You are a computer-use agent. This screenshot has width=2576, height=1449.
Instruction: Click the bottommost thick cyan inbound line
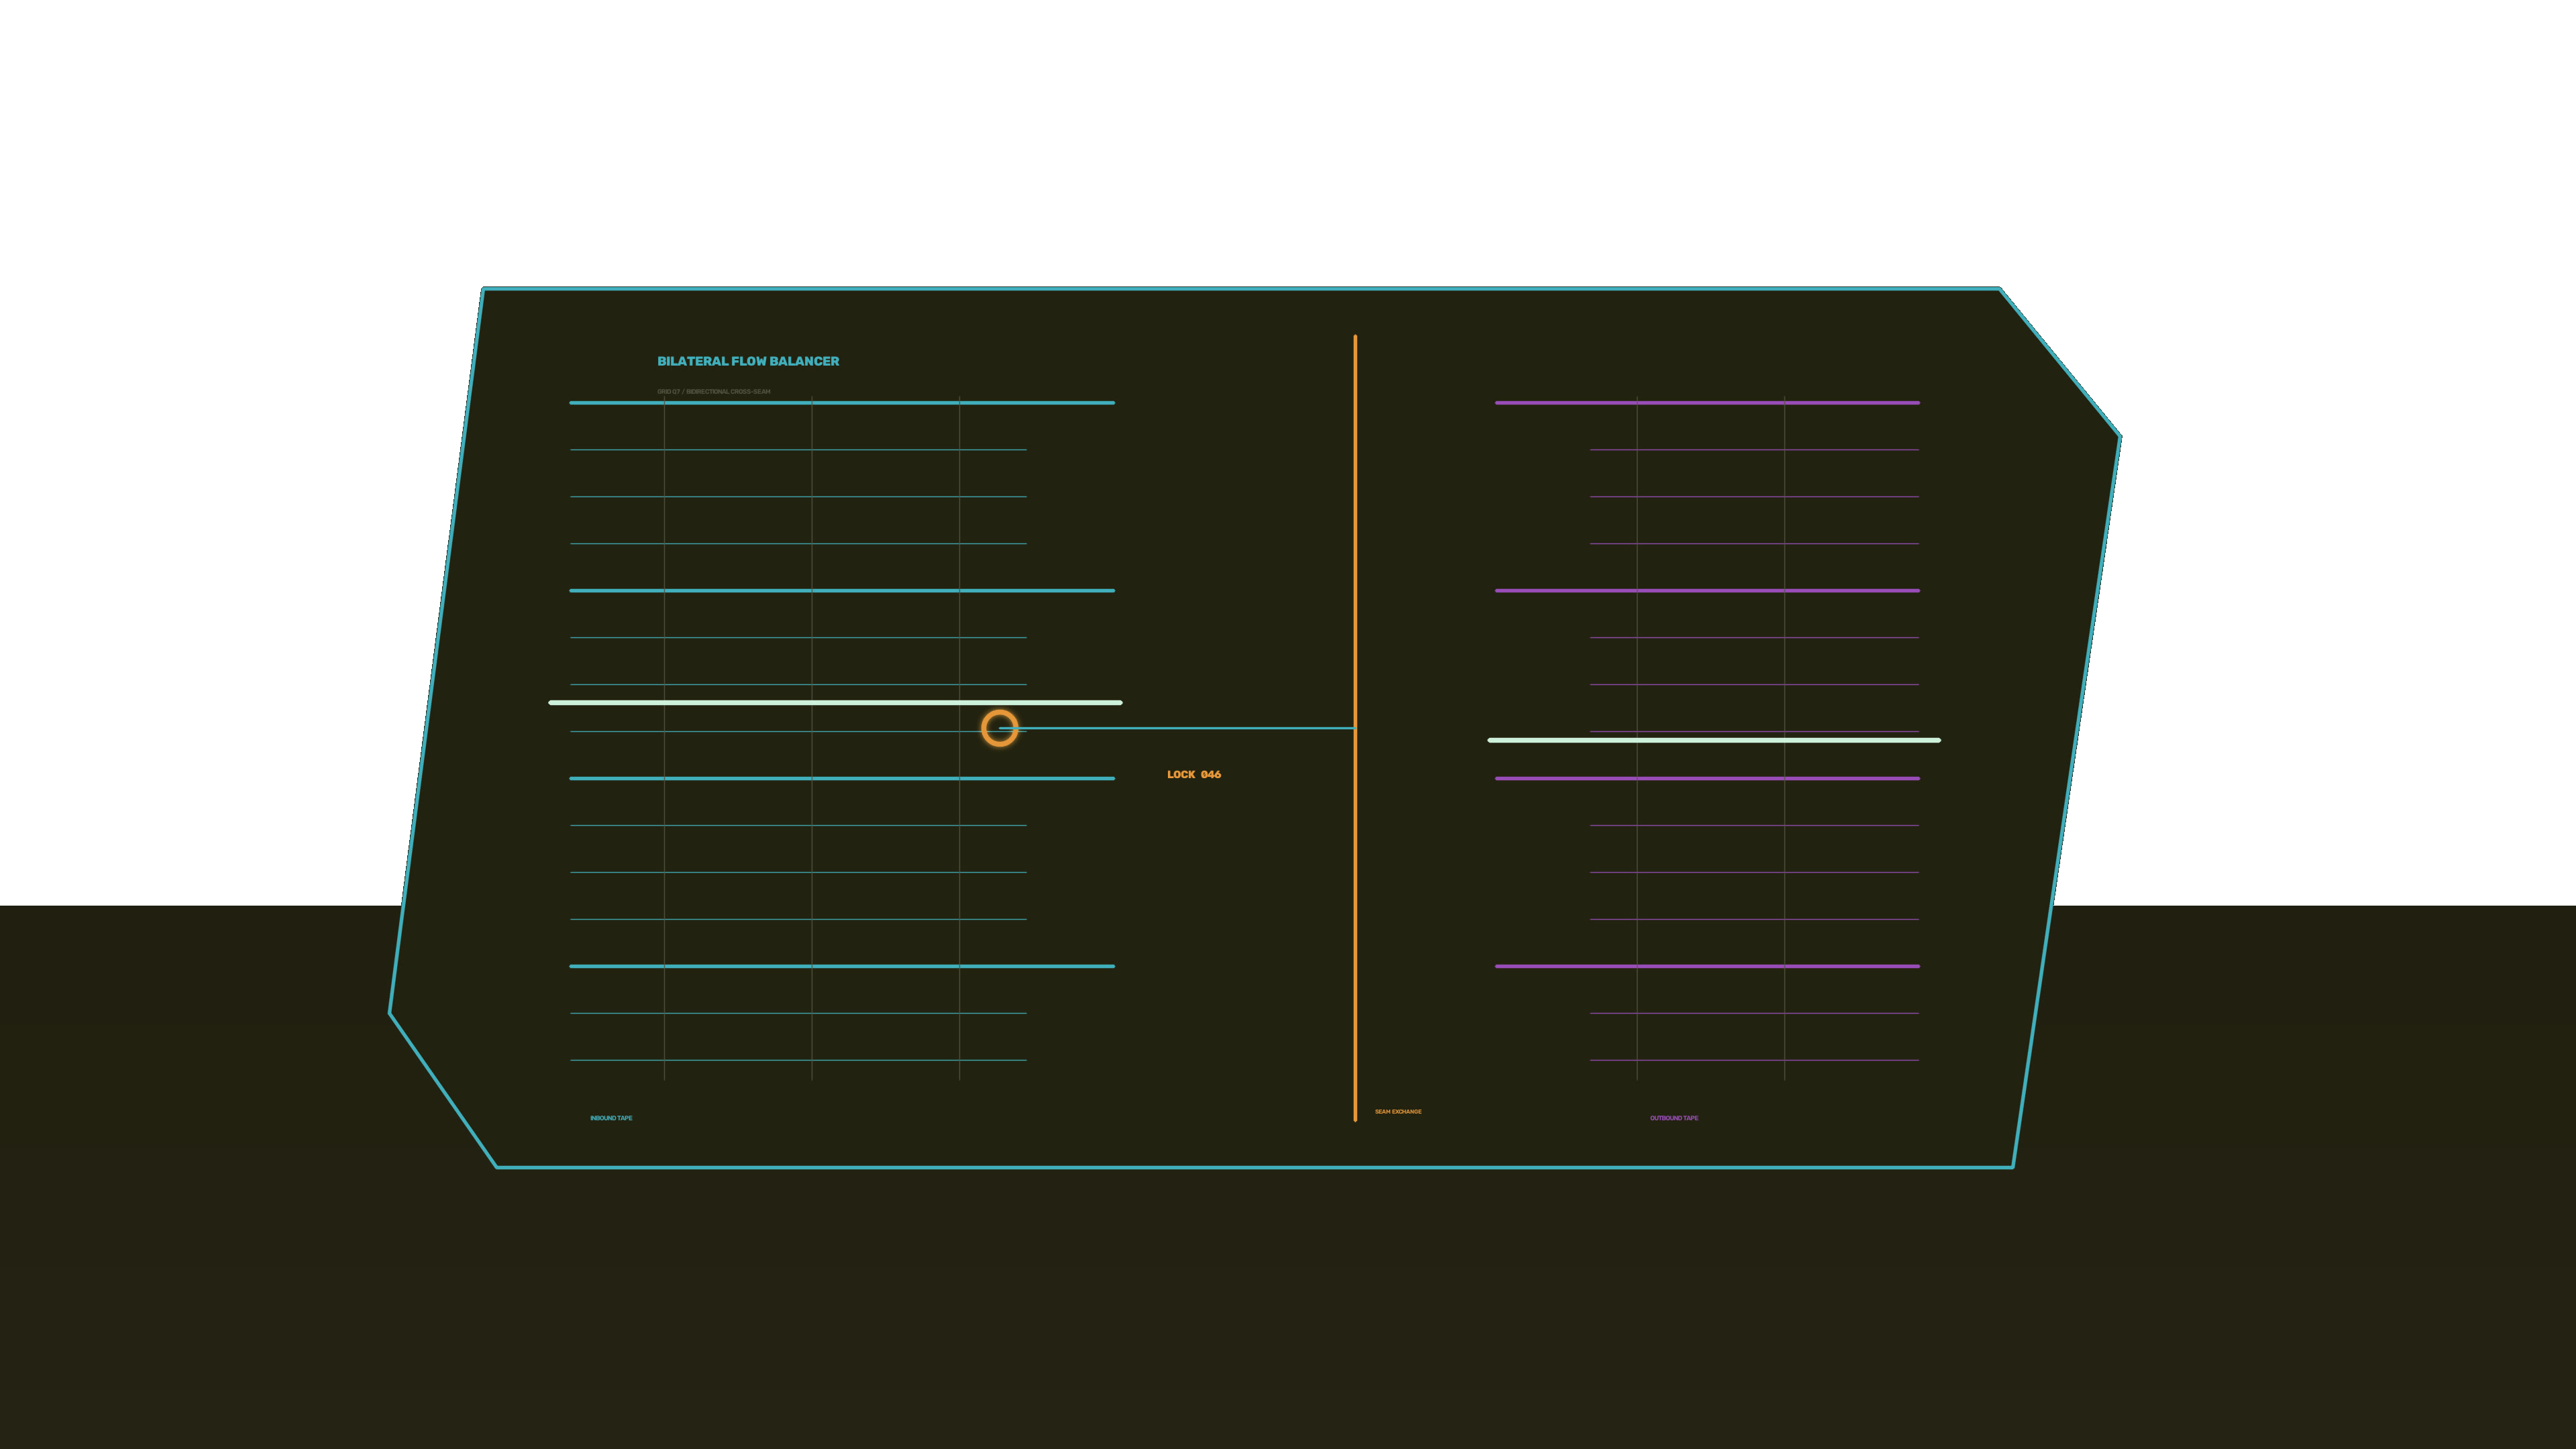coord(842,966)
